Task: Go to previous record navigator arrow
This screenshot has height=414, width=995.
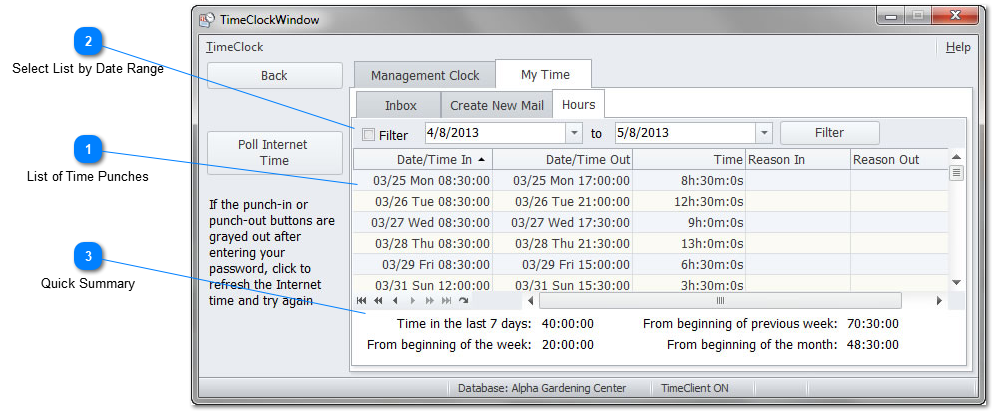Action: 395,300
